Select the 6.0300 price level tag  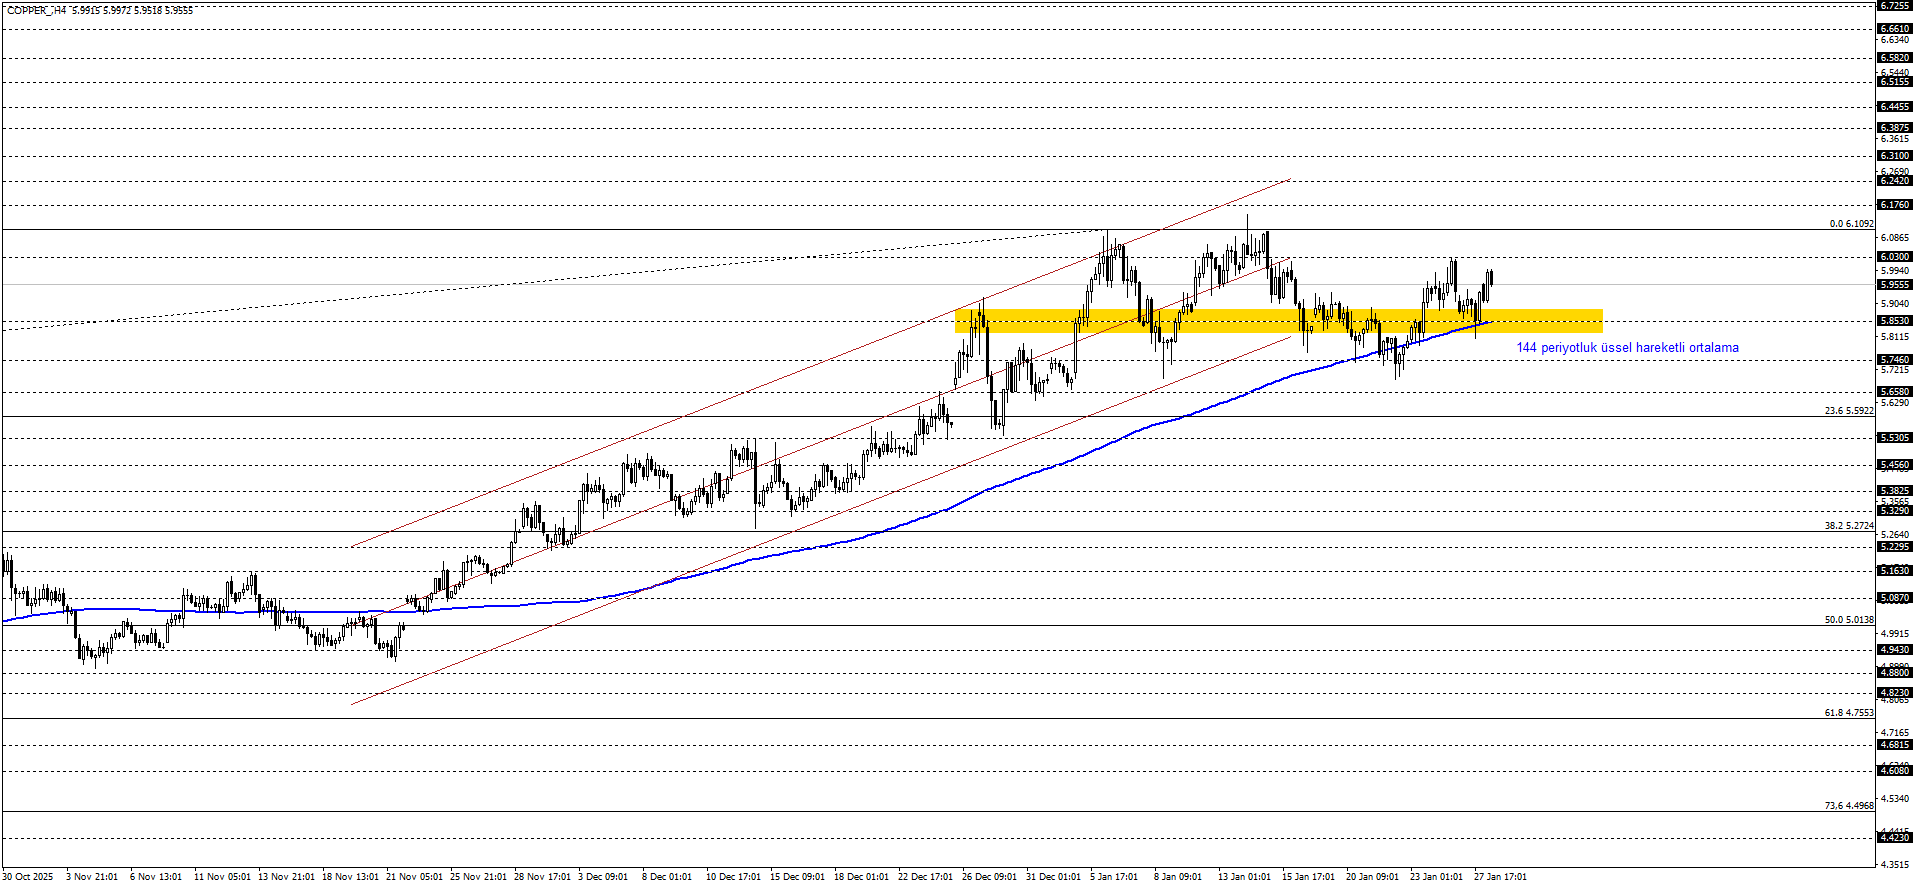(1894, 257)
